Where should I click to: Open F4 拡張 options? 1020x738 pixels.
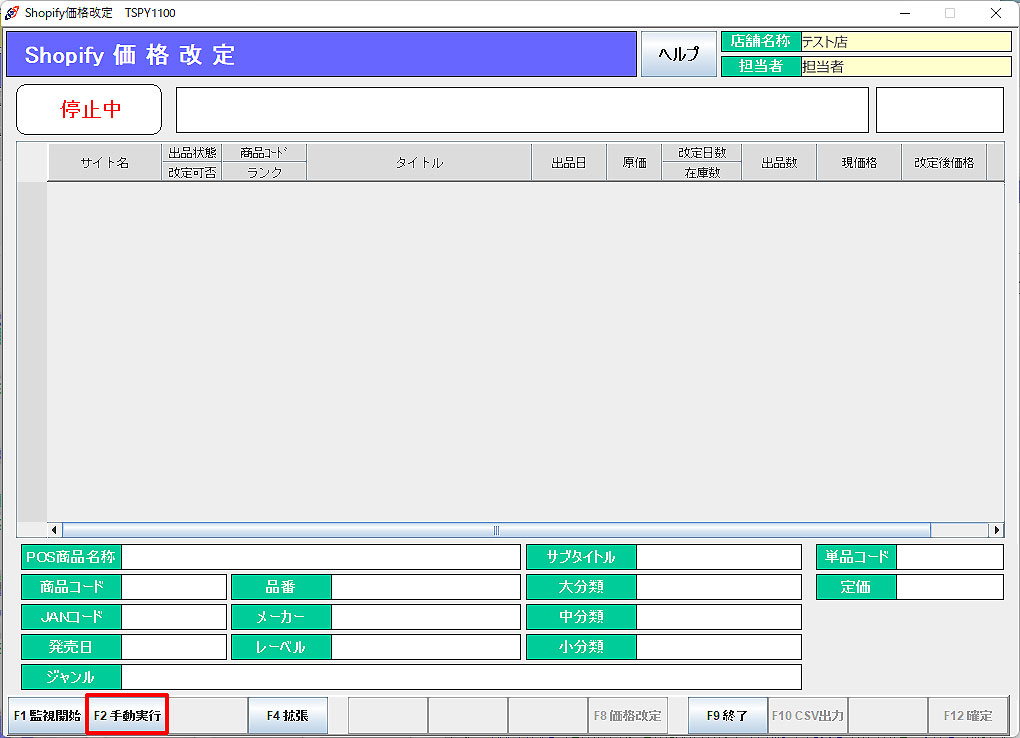[287, 716]
